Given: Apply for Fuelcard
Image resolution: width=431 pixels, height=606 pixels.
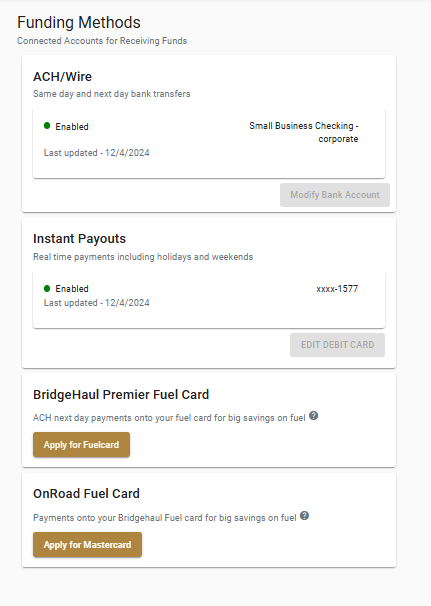Looking at the screenshot, I should pyautogui.click(x=81, y=445).
